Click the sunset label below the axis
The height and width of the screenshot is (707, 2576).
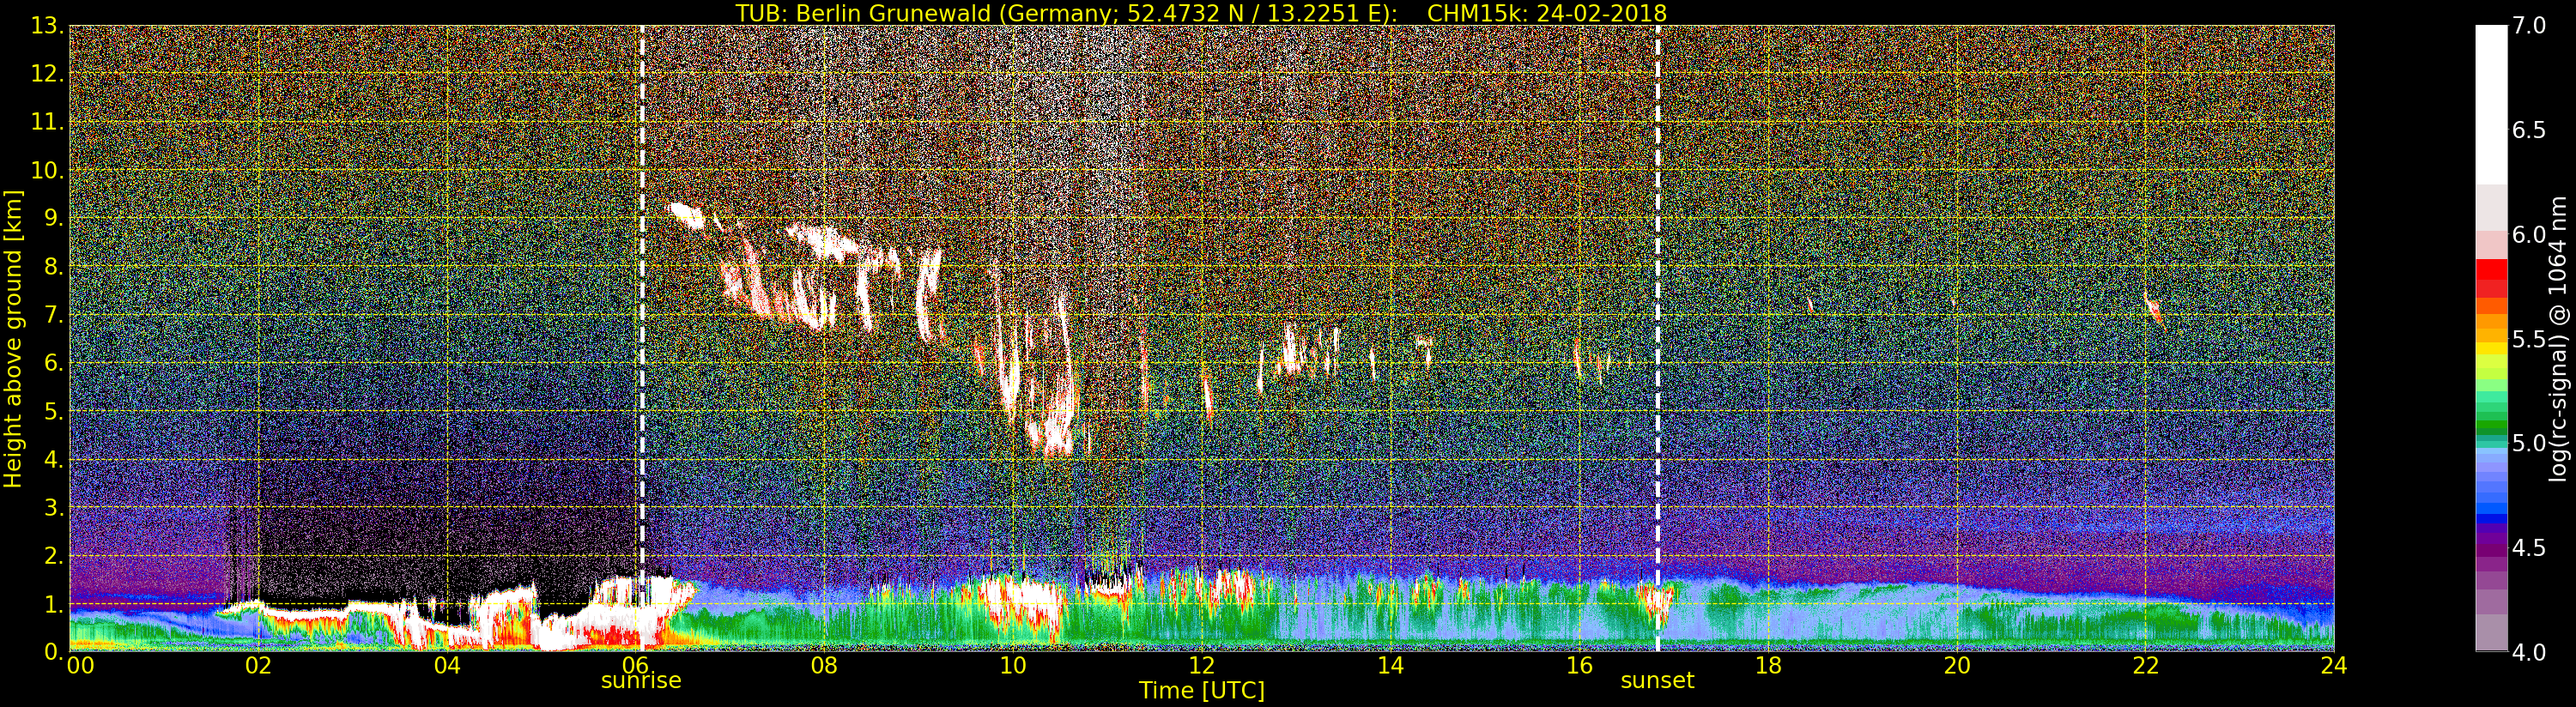click(x=1657, y=681)
